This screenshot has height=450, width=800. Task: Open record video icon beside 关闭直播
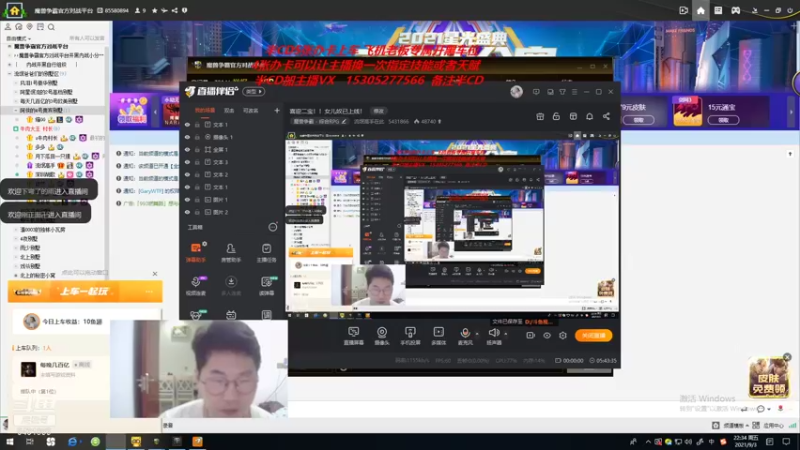click(x=530, y=335)
